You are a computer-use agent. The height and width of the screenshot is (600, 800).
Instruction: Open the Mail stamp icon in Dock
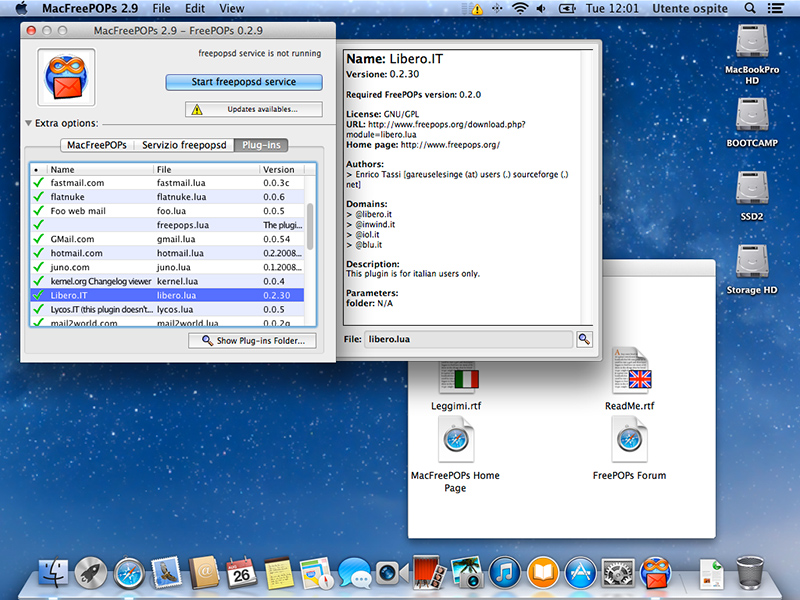pyautogui.click(x=166, y=572)
